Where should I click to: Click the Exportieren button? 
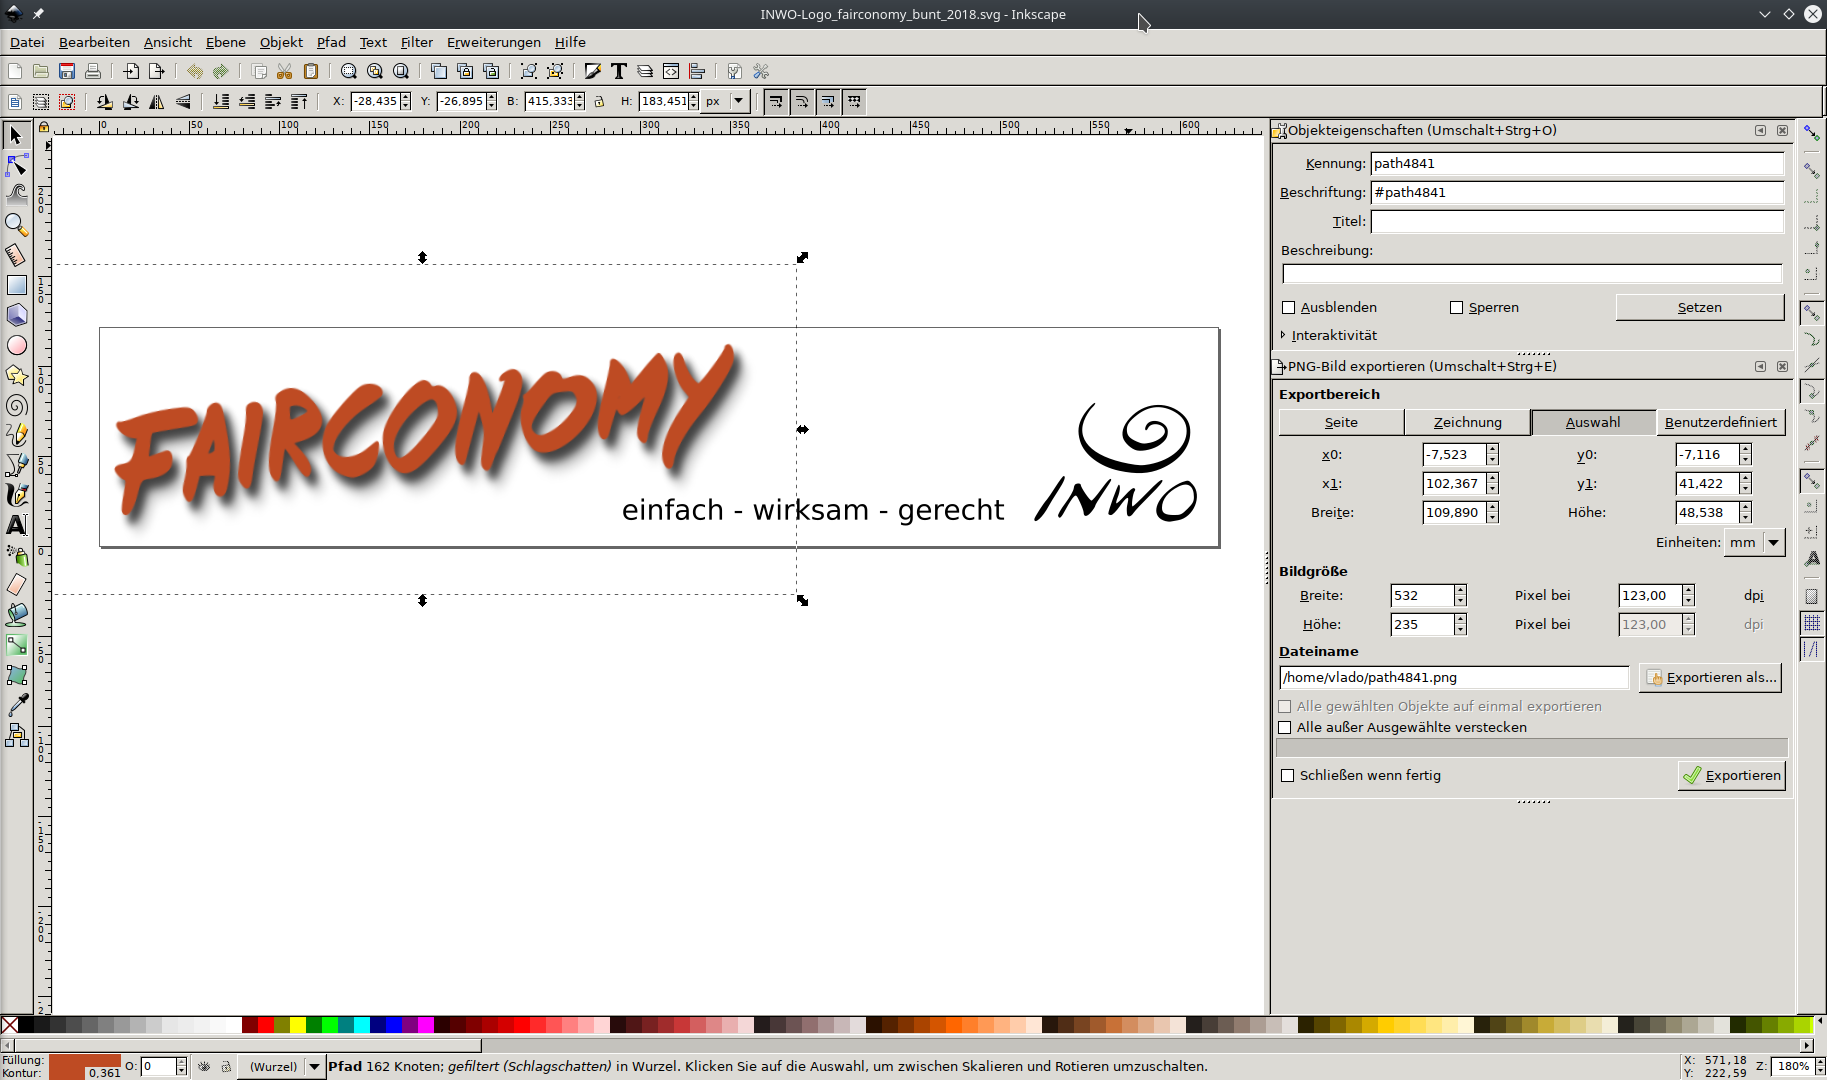point(1731,775)
